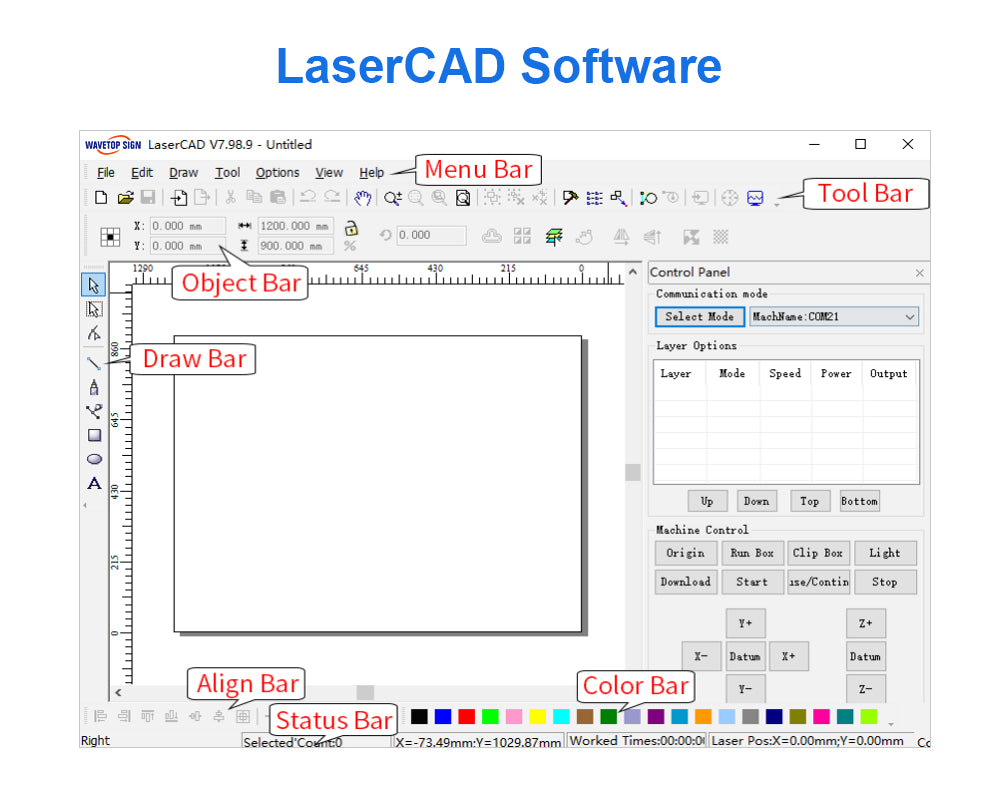The image size is (1000, 791).
Task: Select the Pan hand tool
Action: [363, 198]
